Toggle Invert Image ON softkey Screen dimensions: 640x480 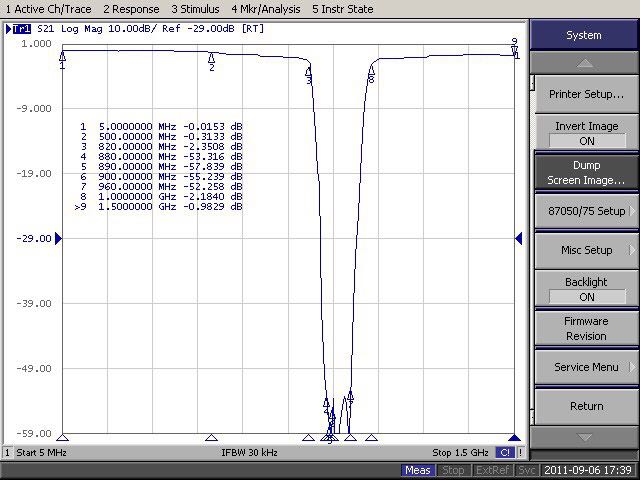pyautogui.click(x=586, y=133)
